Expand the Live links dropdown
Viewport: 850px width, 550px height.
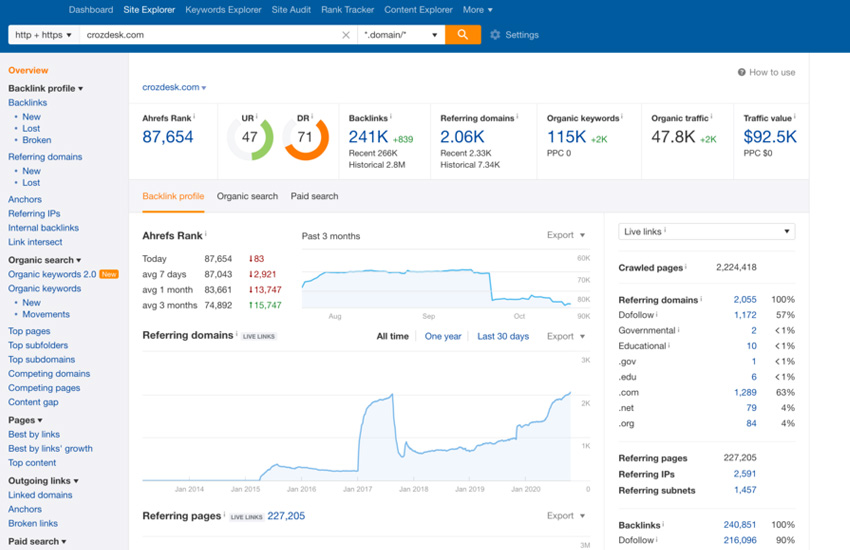[x=706, y=232]
